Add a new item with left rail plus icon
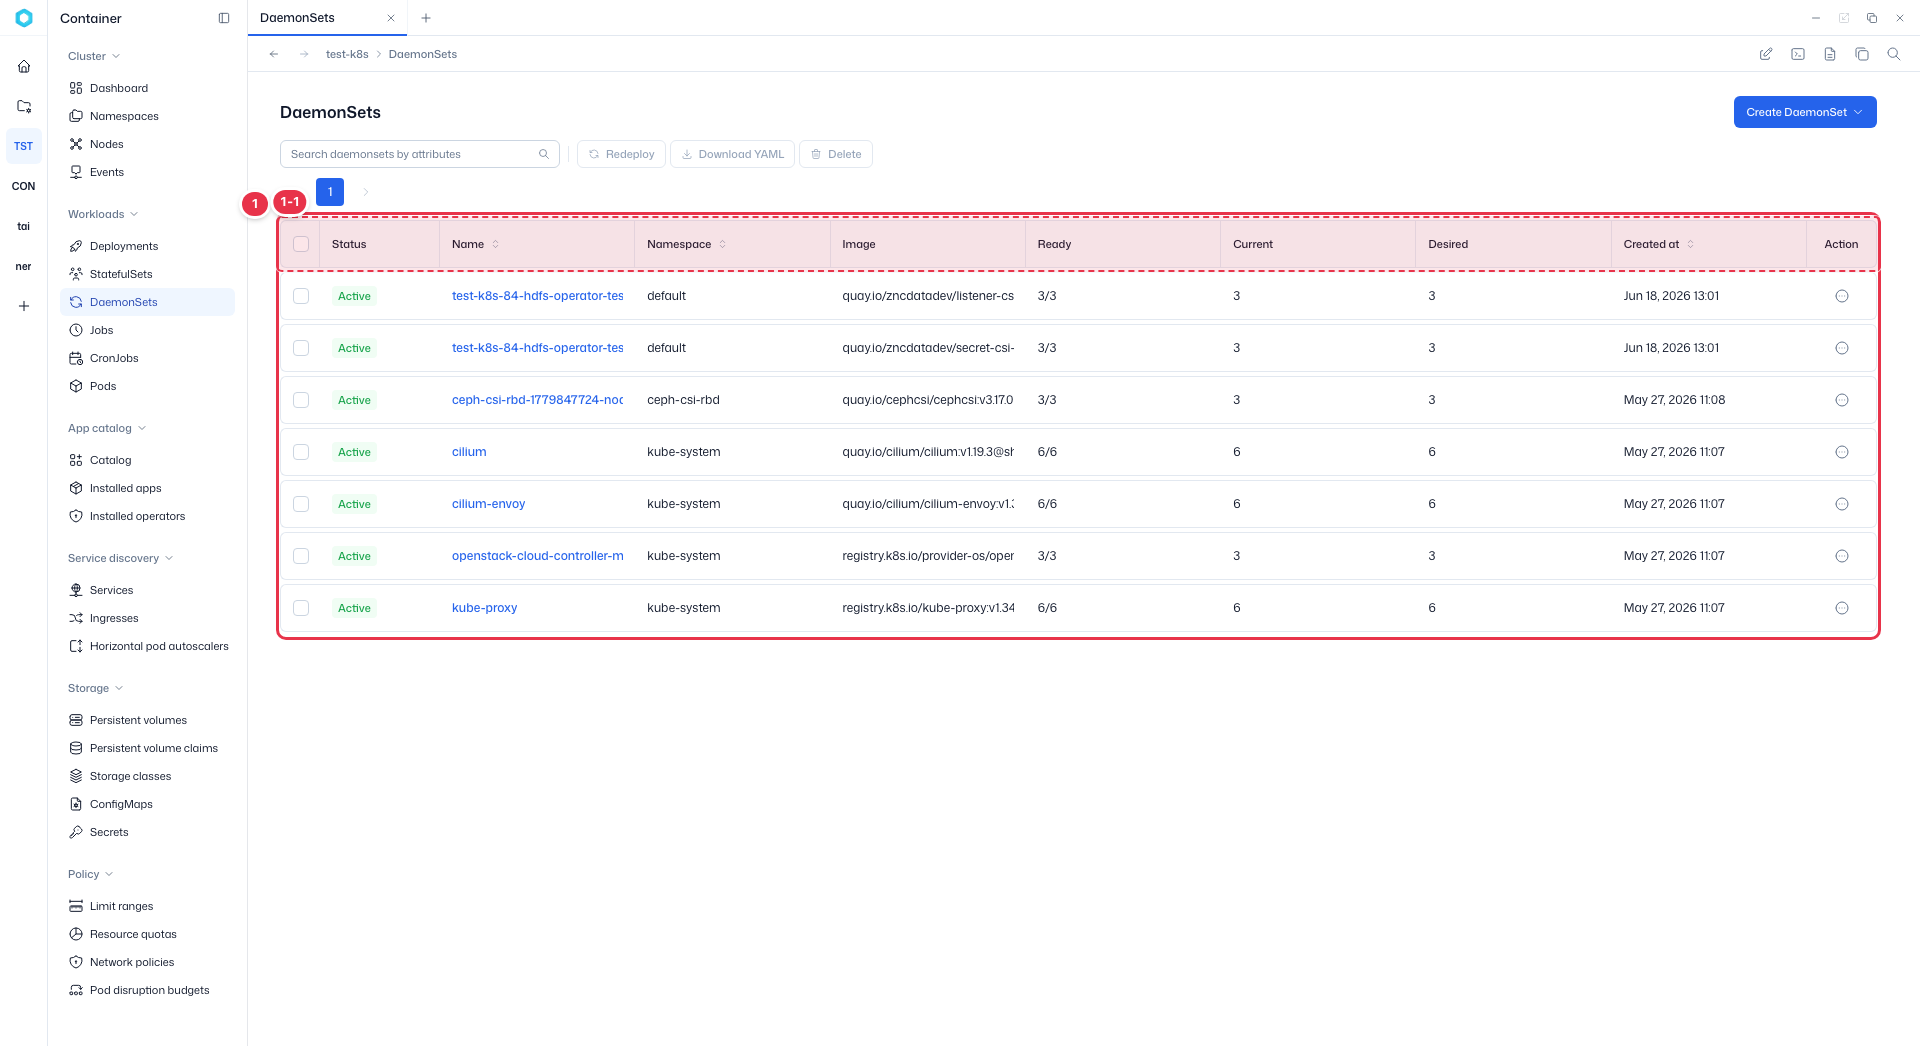 [24, 306]
